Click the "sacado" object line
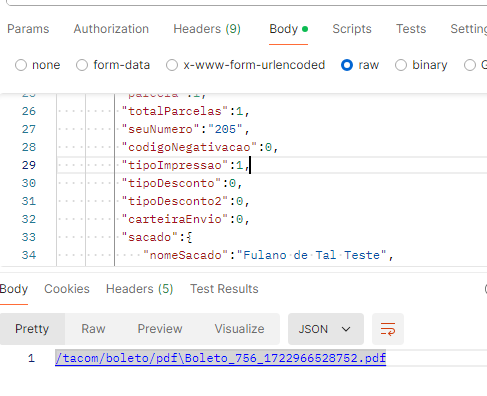This screenshot has width=487, height=396. (157, 237)
